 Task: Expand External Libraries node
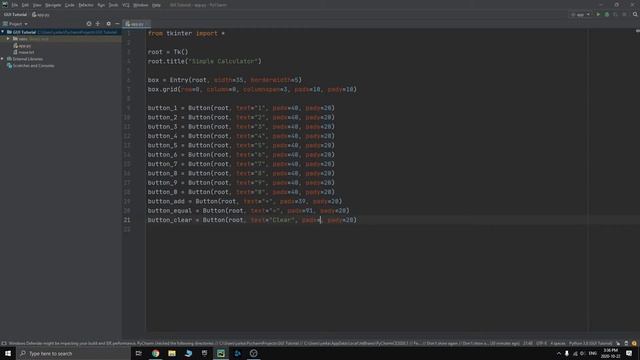[x=3, y=59]
